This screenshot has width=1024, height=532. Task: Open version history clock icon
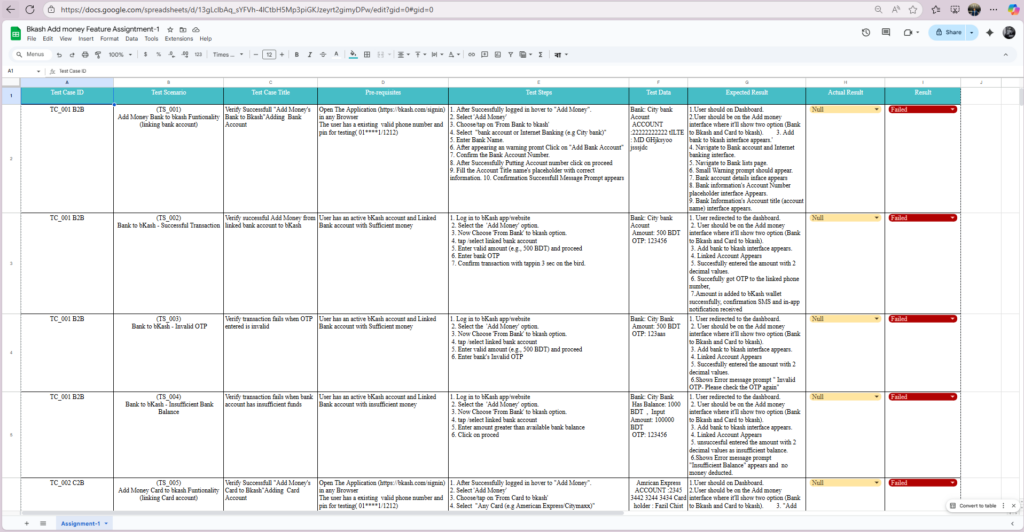point(866,32)
